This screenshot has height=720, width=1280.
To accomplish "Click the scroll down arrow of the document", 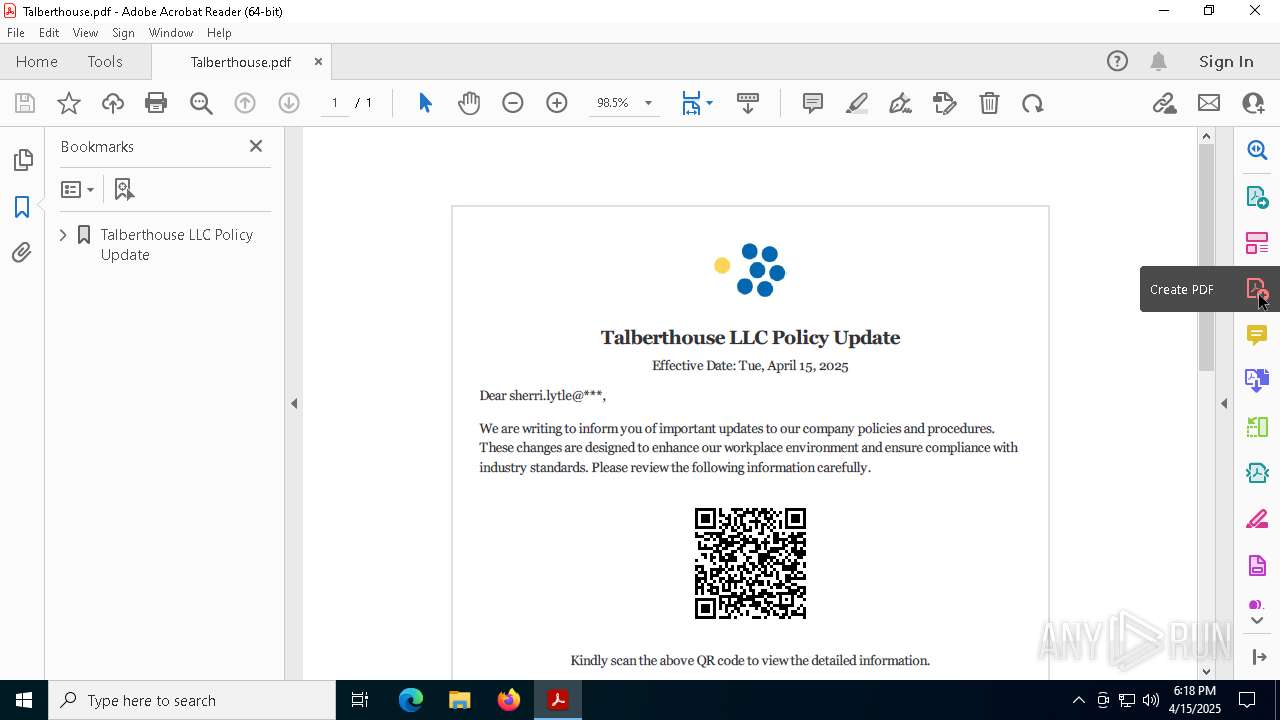I will pos(1206,671).
